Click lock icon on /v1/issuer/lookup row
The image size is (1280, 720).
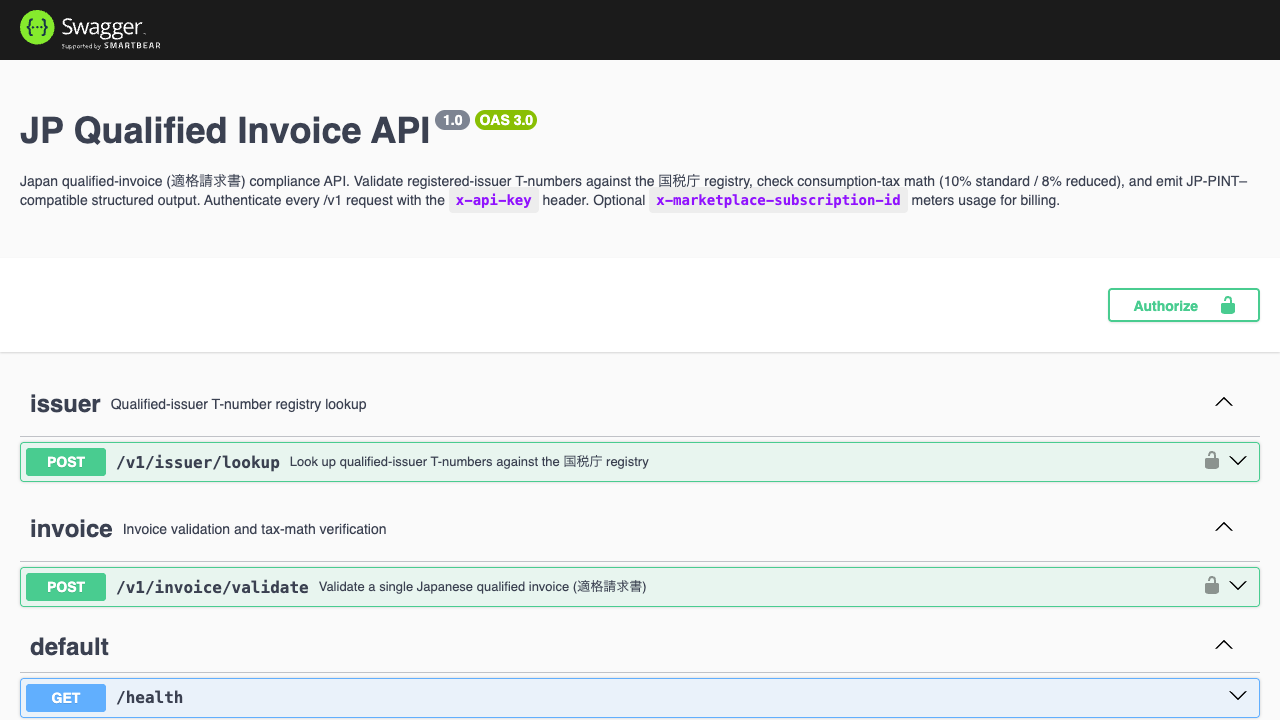(1211, 461)
